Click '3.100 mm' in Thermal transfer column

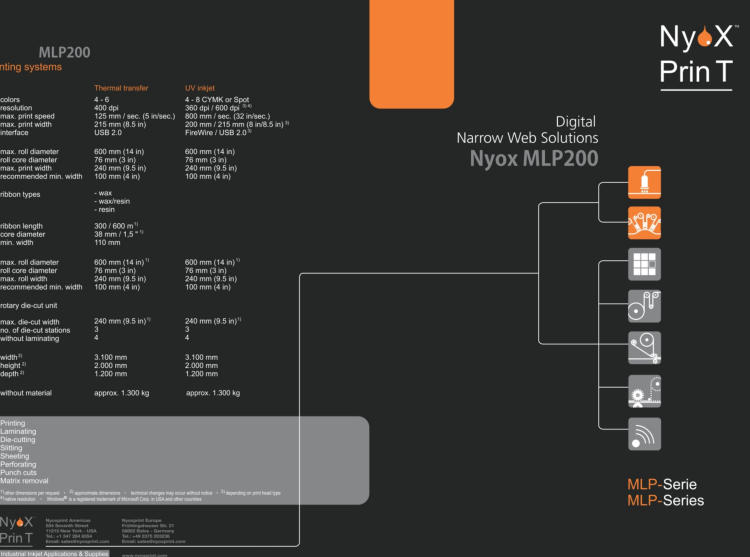point(110,357)
